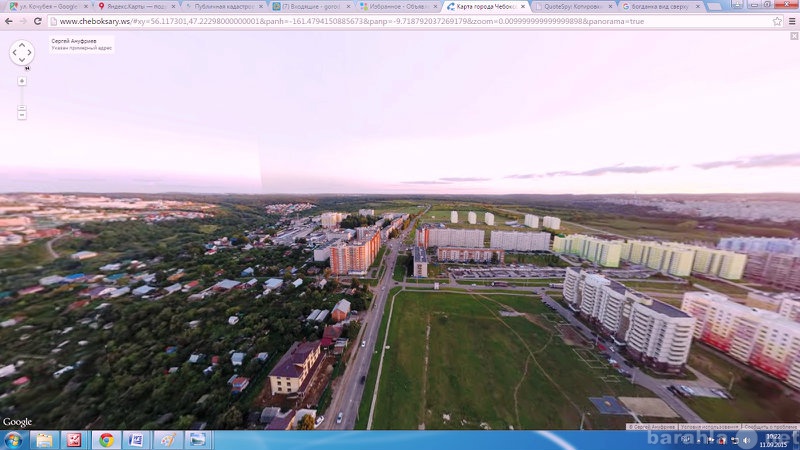Go forward with the browser forward arrow
Image resolution: width=800 pixels, height=450 pixels.
point(23,21)
